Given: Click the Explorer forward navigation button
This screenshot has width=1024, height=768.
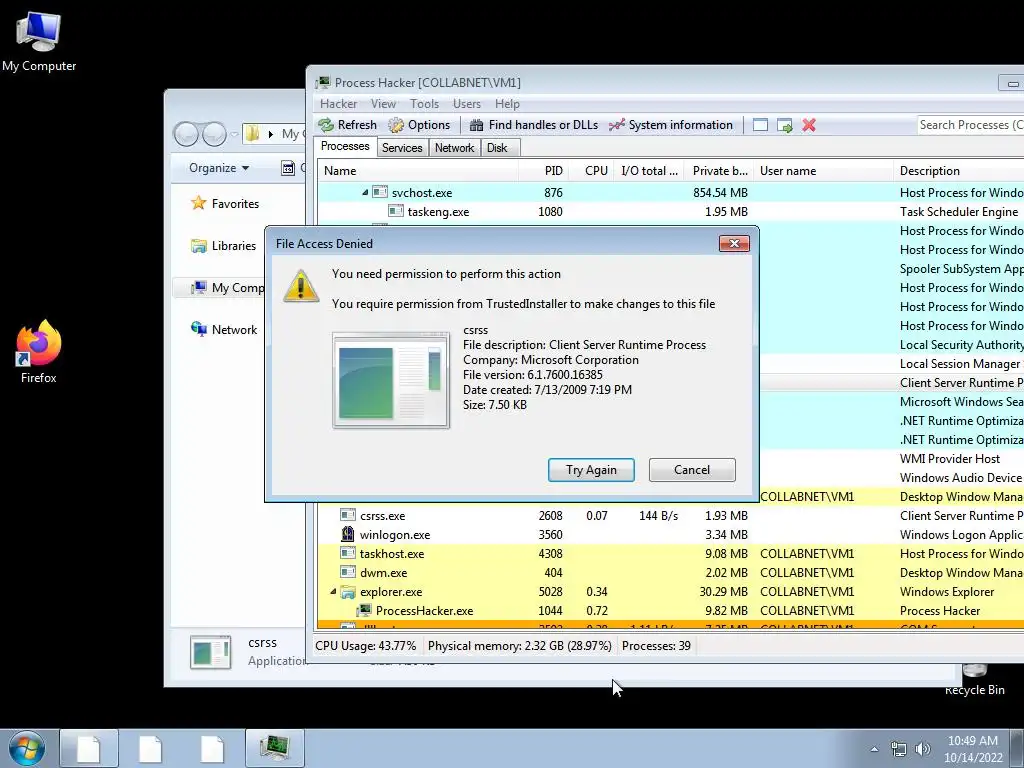Looking at the screenshot, I should click(x=214, y=134).
